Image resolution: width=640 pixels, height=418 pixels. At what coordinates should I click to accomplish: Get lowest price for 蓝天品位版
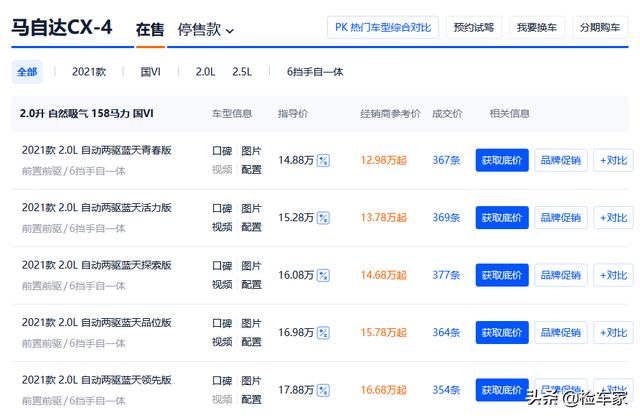pos(502,333)
